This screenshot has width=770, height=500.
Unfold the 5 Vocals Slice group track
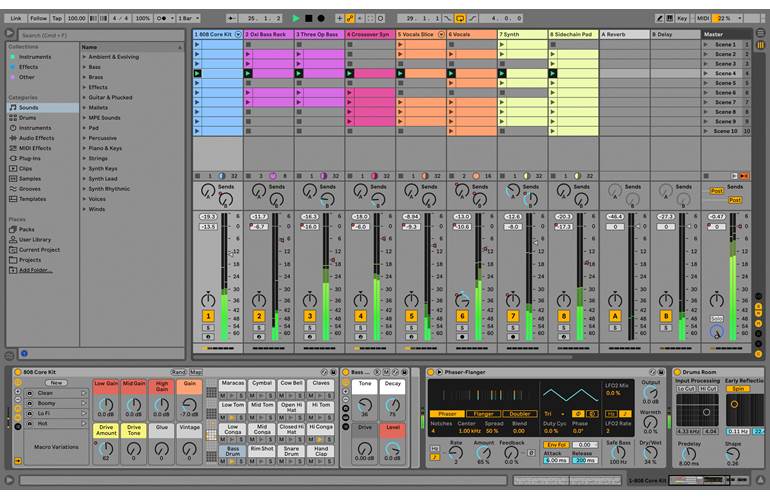[x=441, y=35]
